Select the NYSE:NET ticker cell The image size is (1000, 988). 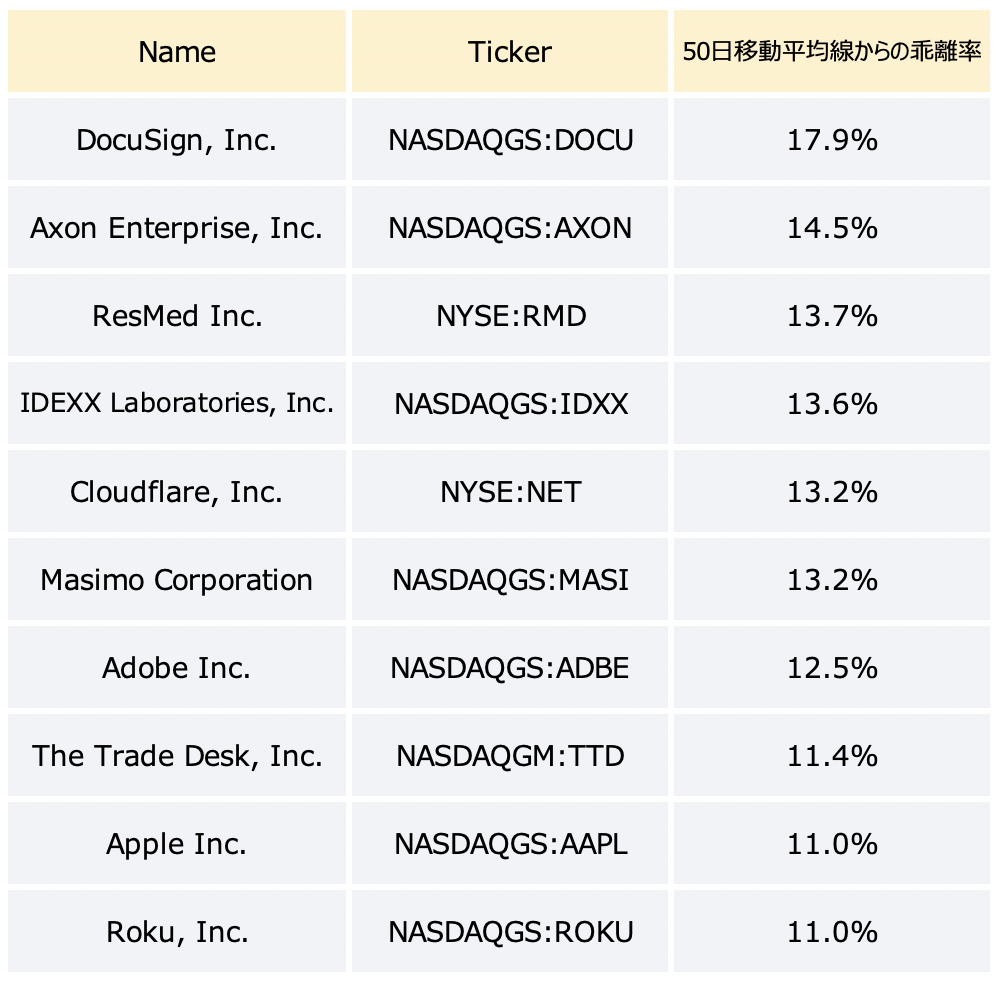pos(510,491)
